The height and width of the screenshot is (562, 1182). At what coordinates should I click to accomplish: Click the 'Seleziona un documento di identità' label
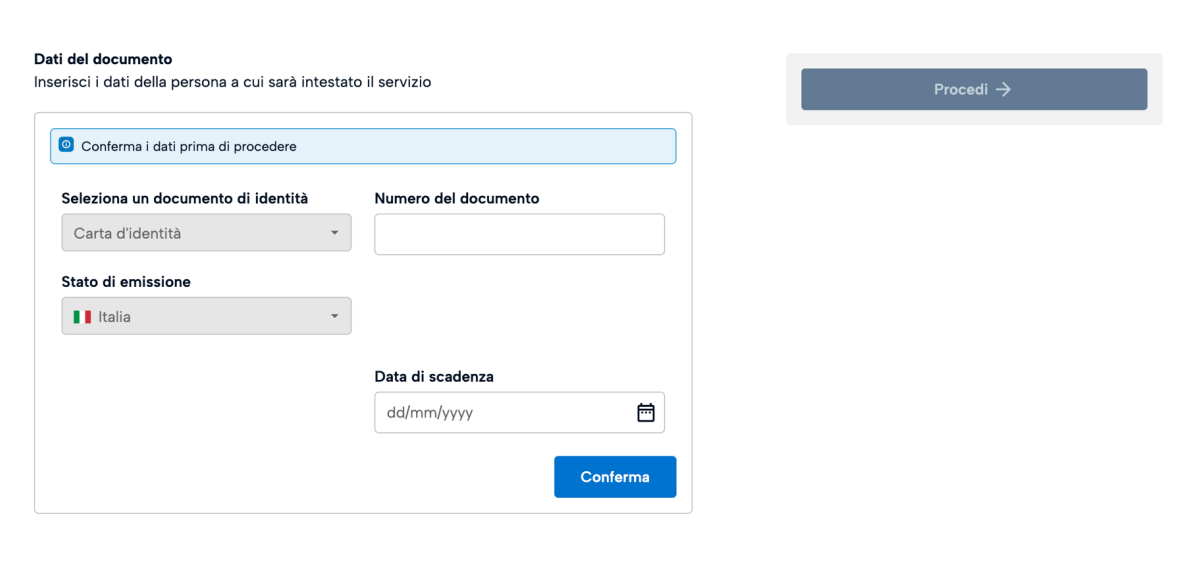click(185, 198)
